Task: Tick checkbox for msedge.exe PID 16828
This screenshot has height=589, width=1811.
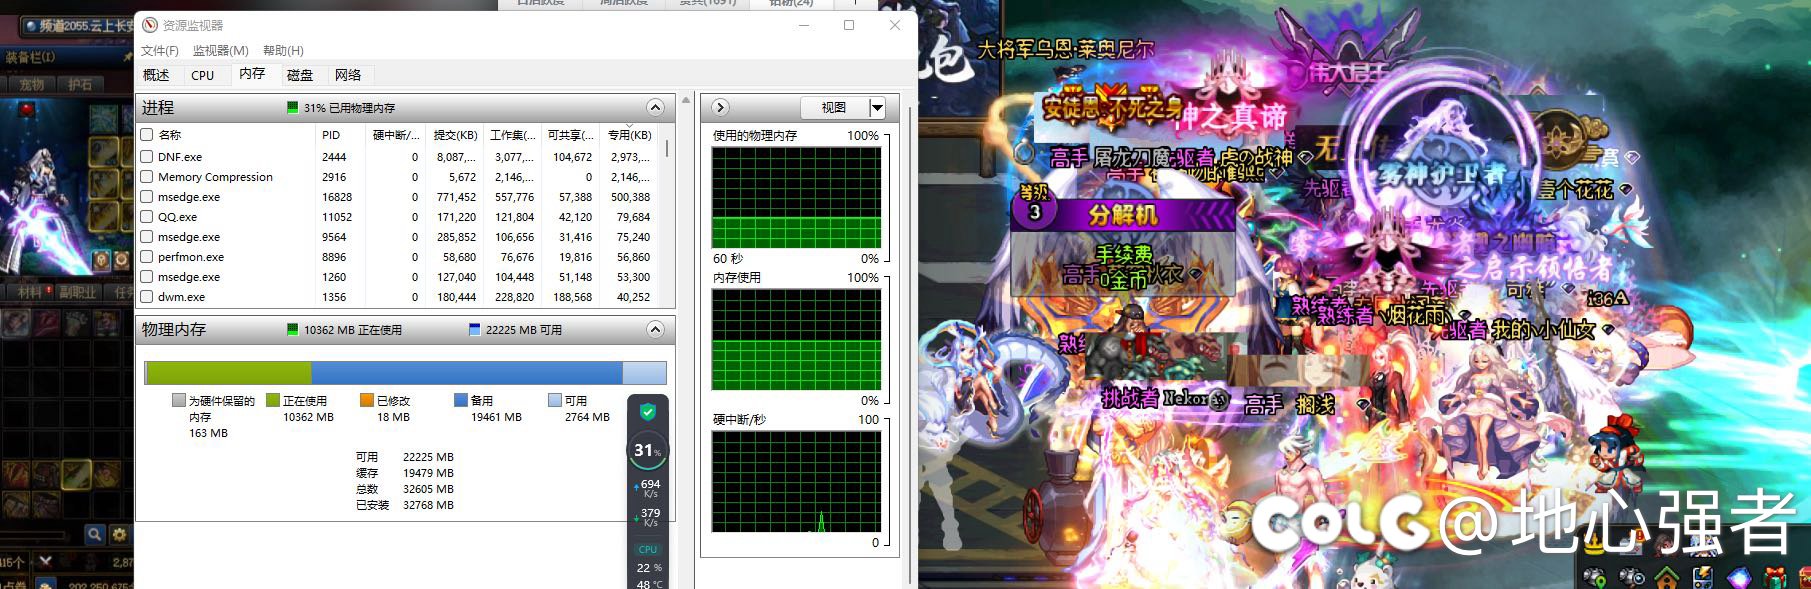Action: click(147, 197)
